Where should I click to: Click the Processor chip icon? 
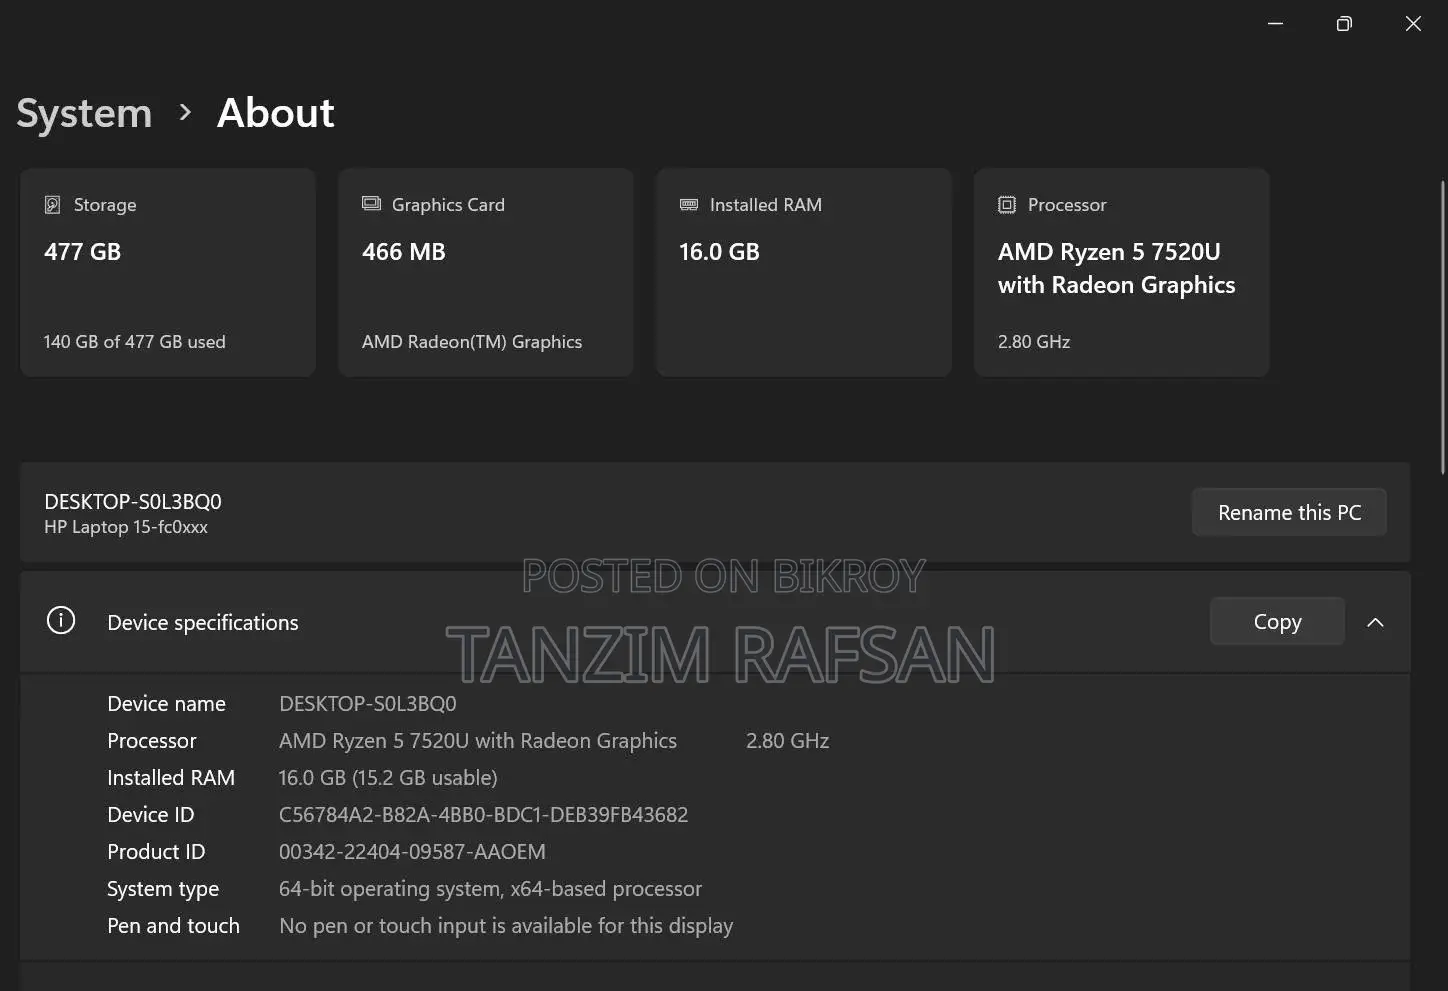tap(1007, 205)
